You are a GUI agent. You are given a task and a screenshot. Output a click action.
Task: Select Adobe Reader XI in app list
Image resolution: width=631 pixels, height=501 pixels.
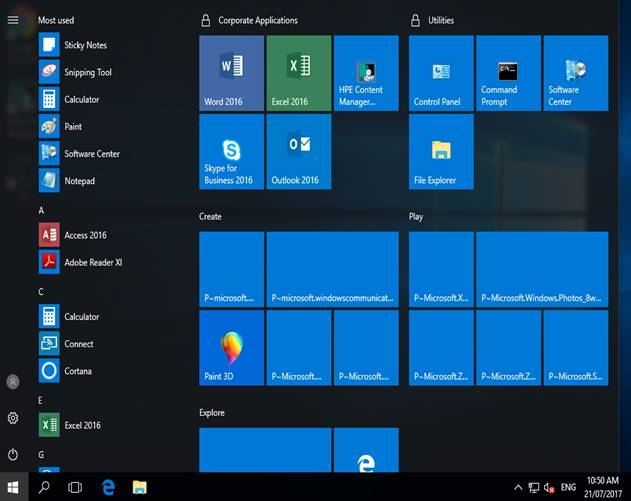[92, 262]
